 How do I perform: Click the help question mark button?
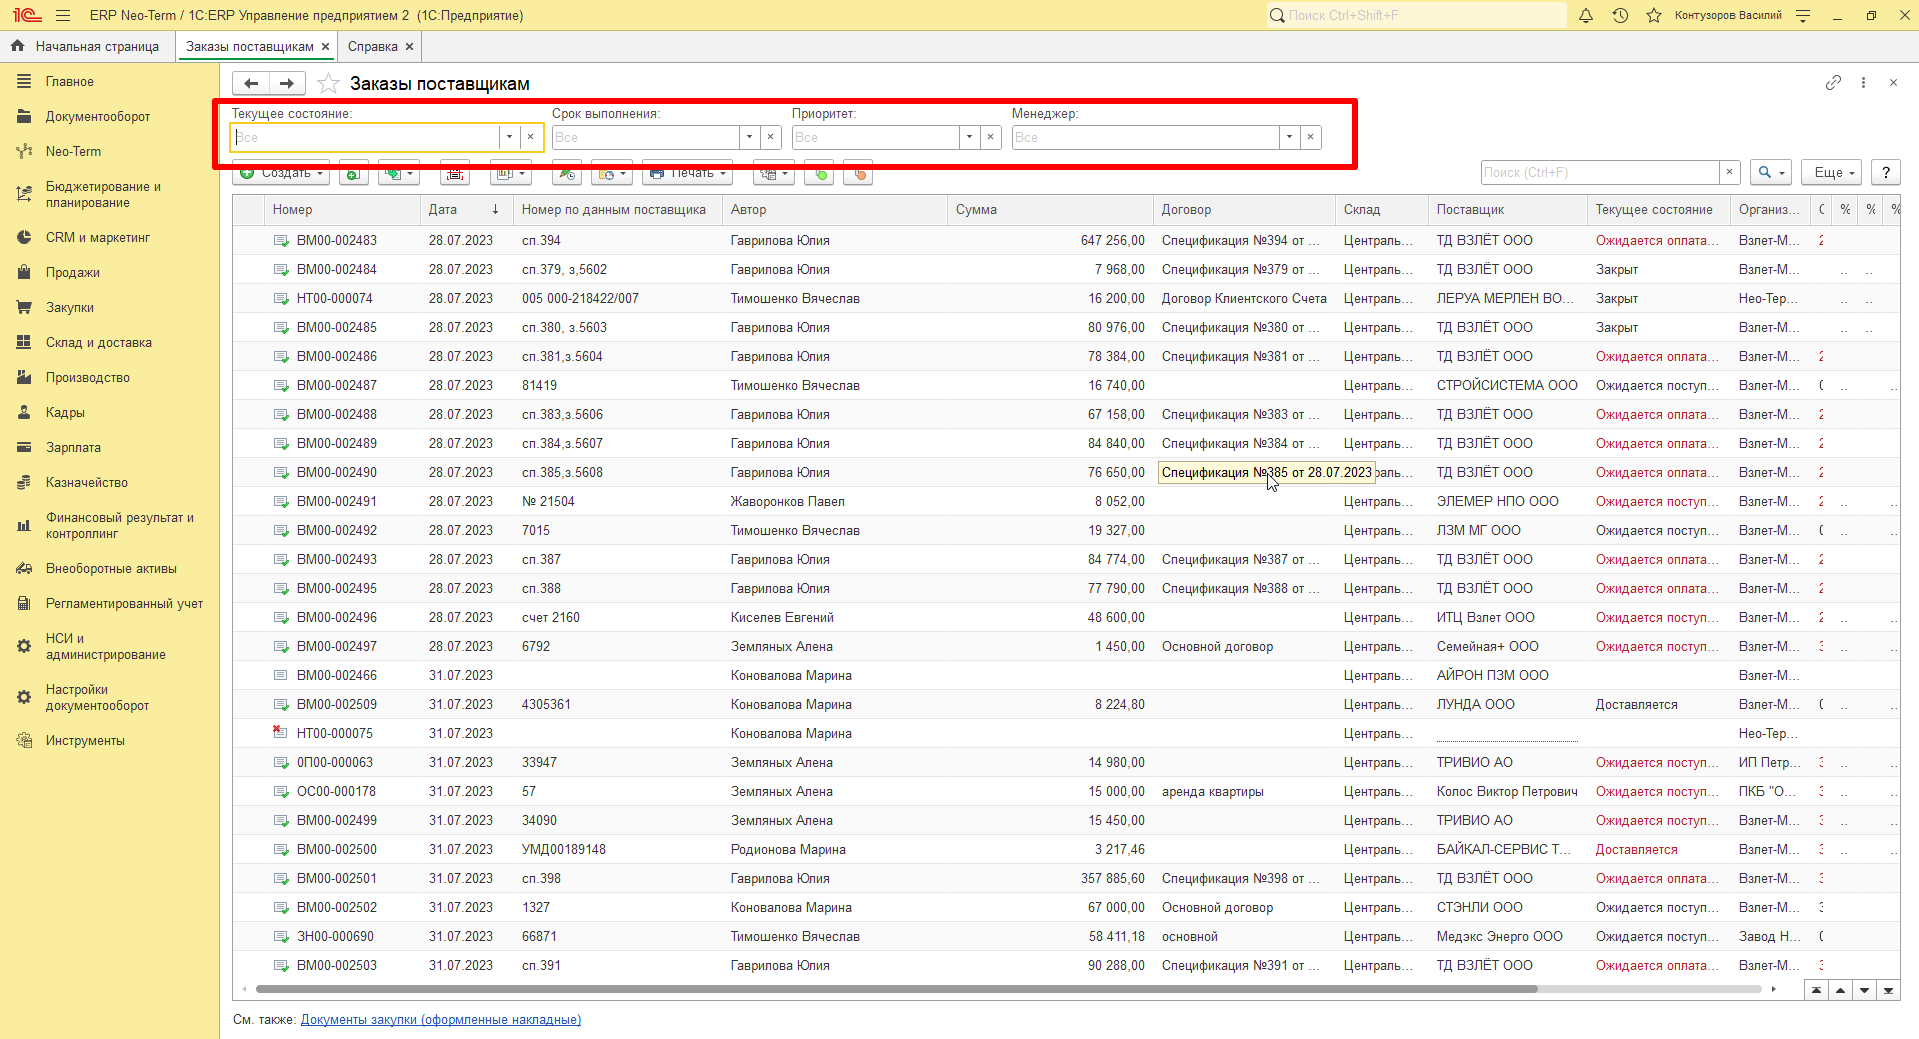tap(1886, 172)
